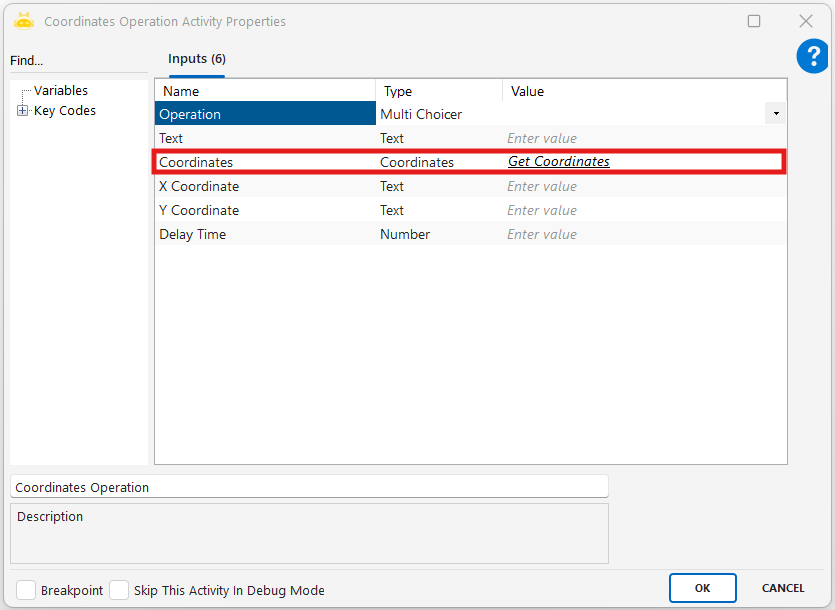Select the Variables tree item
Screen dimensions: 835x610
(60, 91)
